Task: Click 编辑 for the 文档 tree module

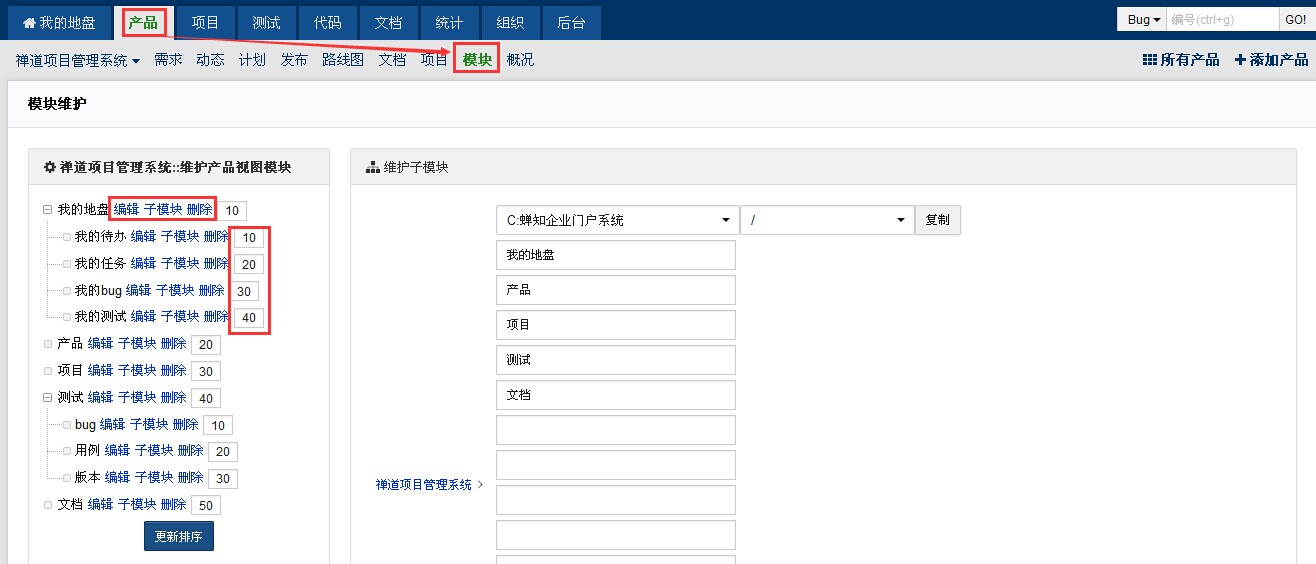Action: point(100,504)
